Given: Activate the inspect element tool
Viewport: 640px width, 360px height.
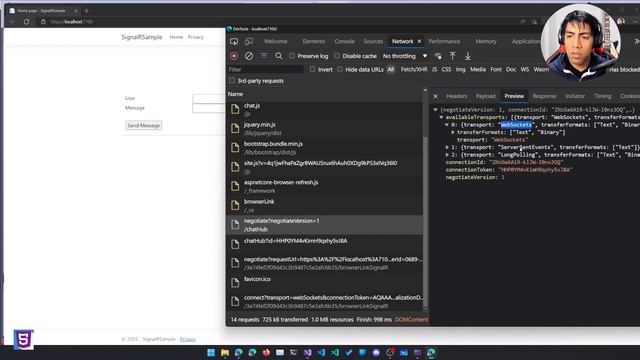Looking at the screenshot, I should click(x=234, y=41).
